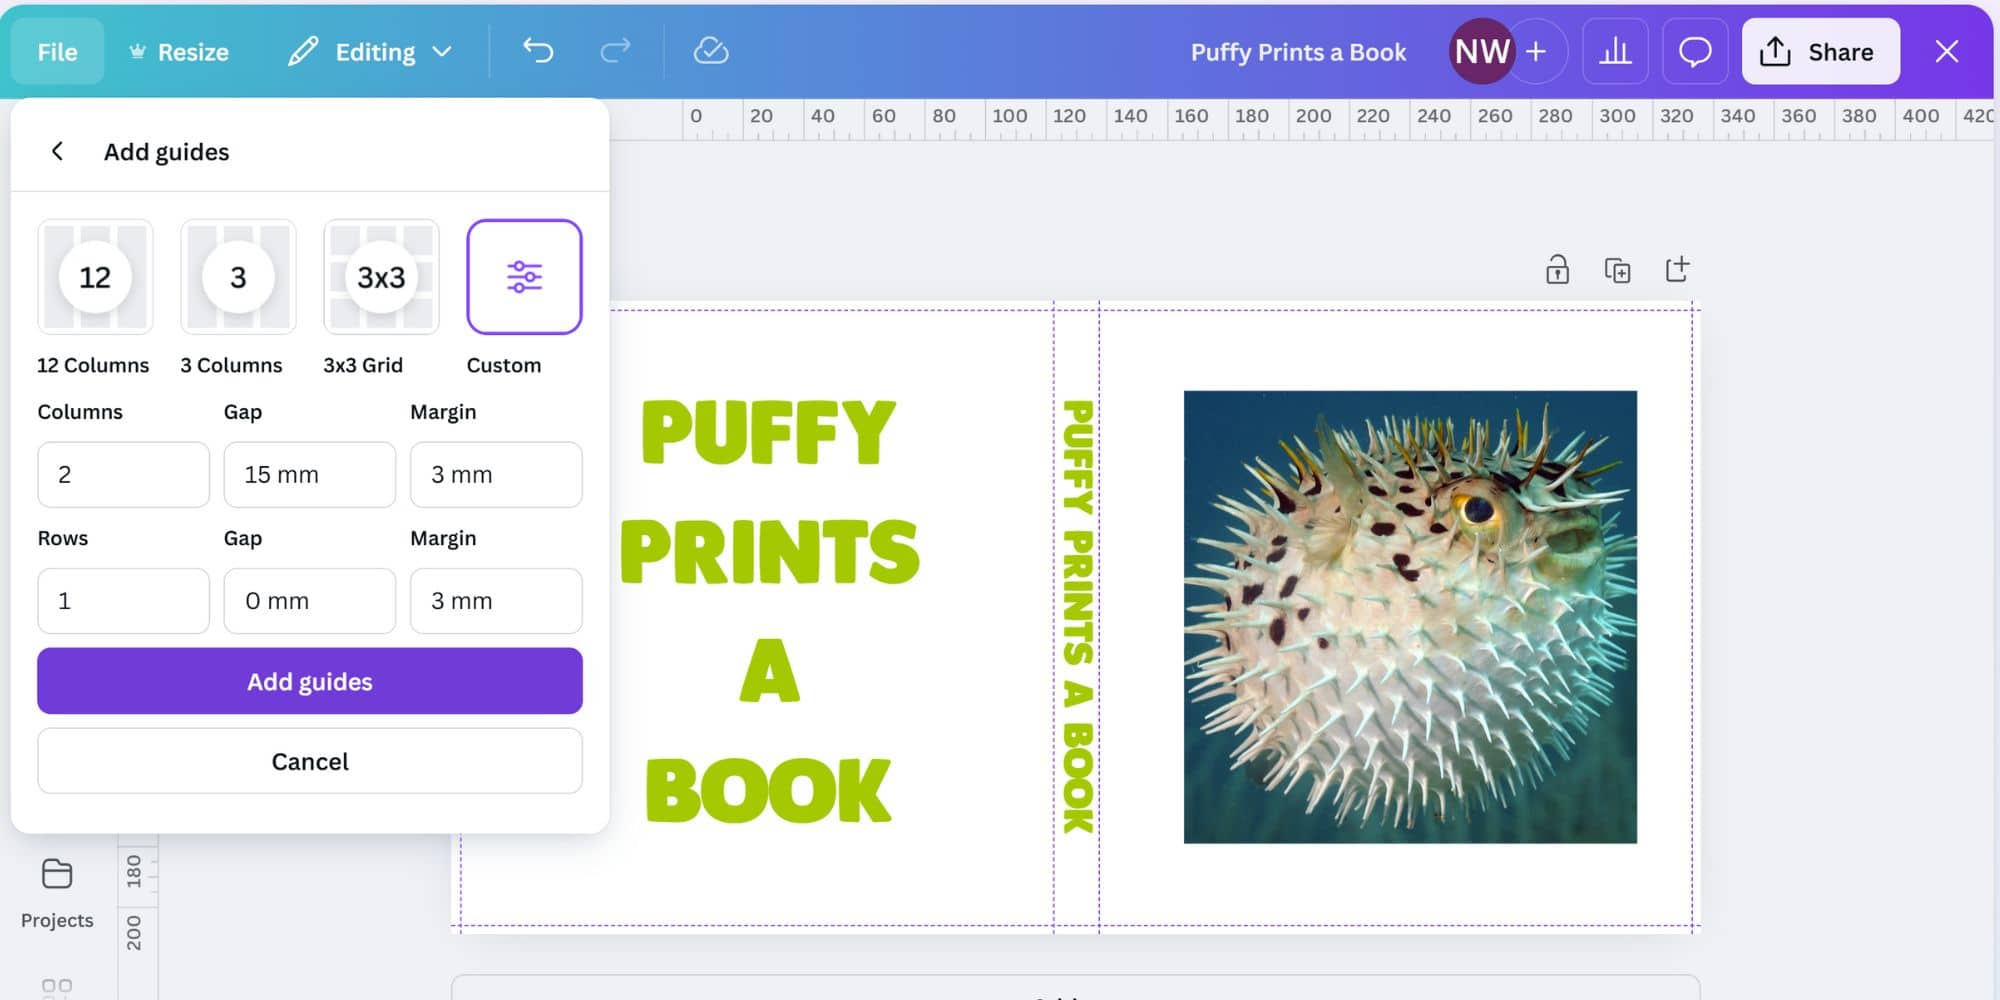The image size is (2000, 1000).
Task: Click the cloud save status icon
Action: point(711,51)
